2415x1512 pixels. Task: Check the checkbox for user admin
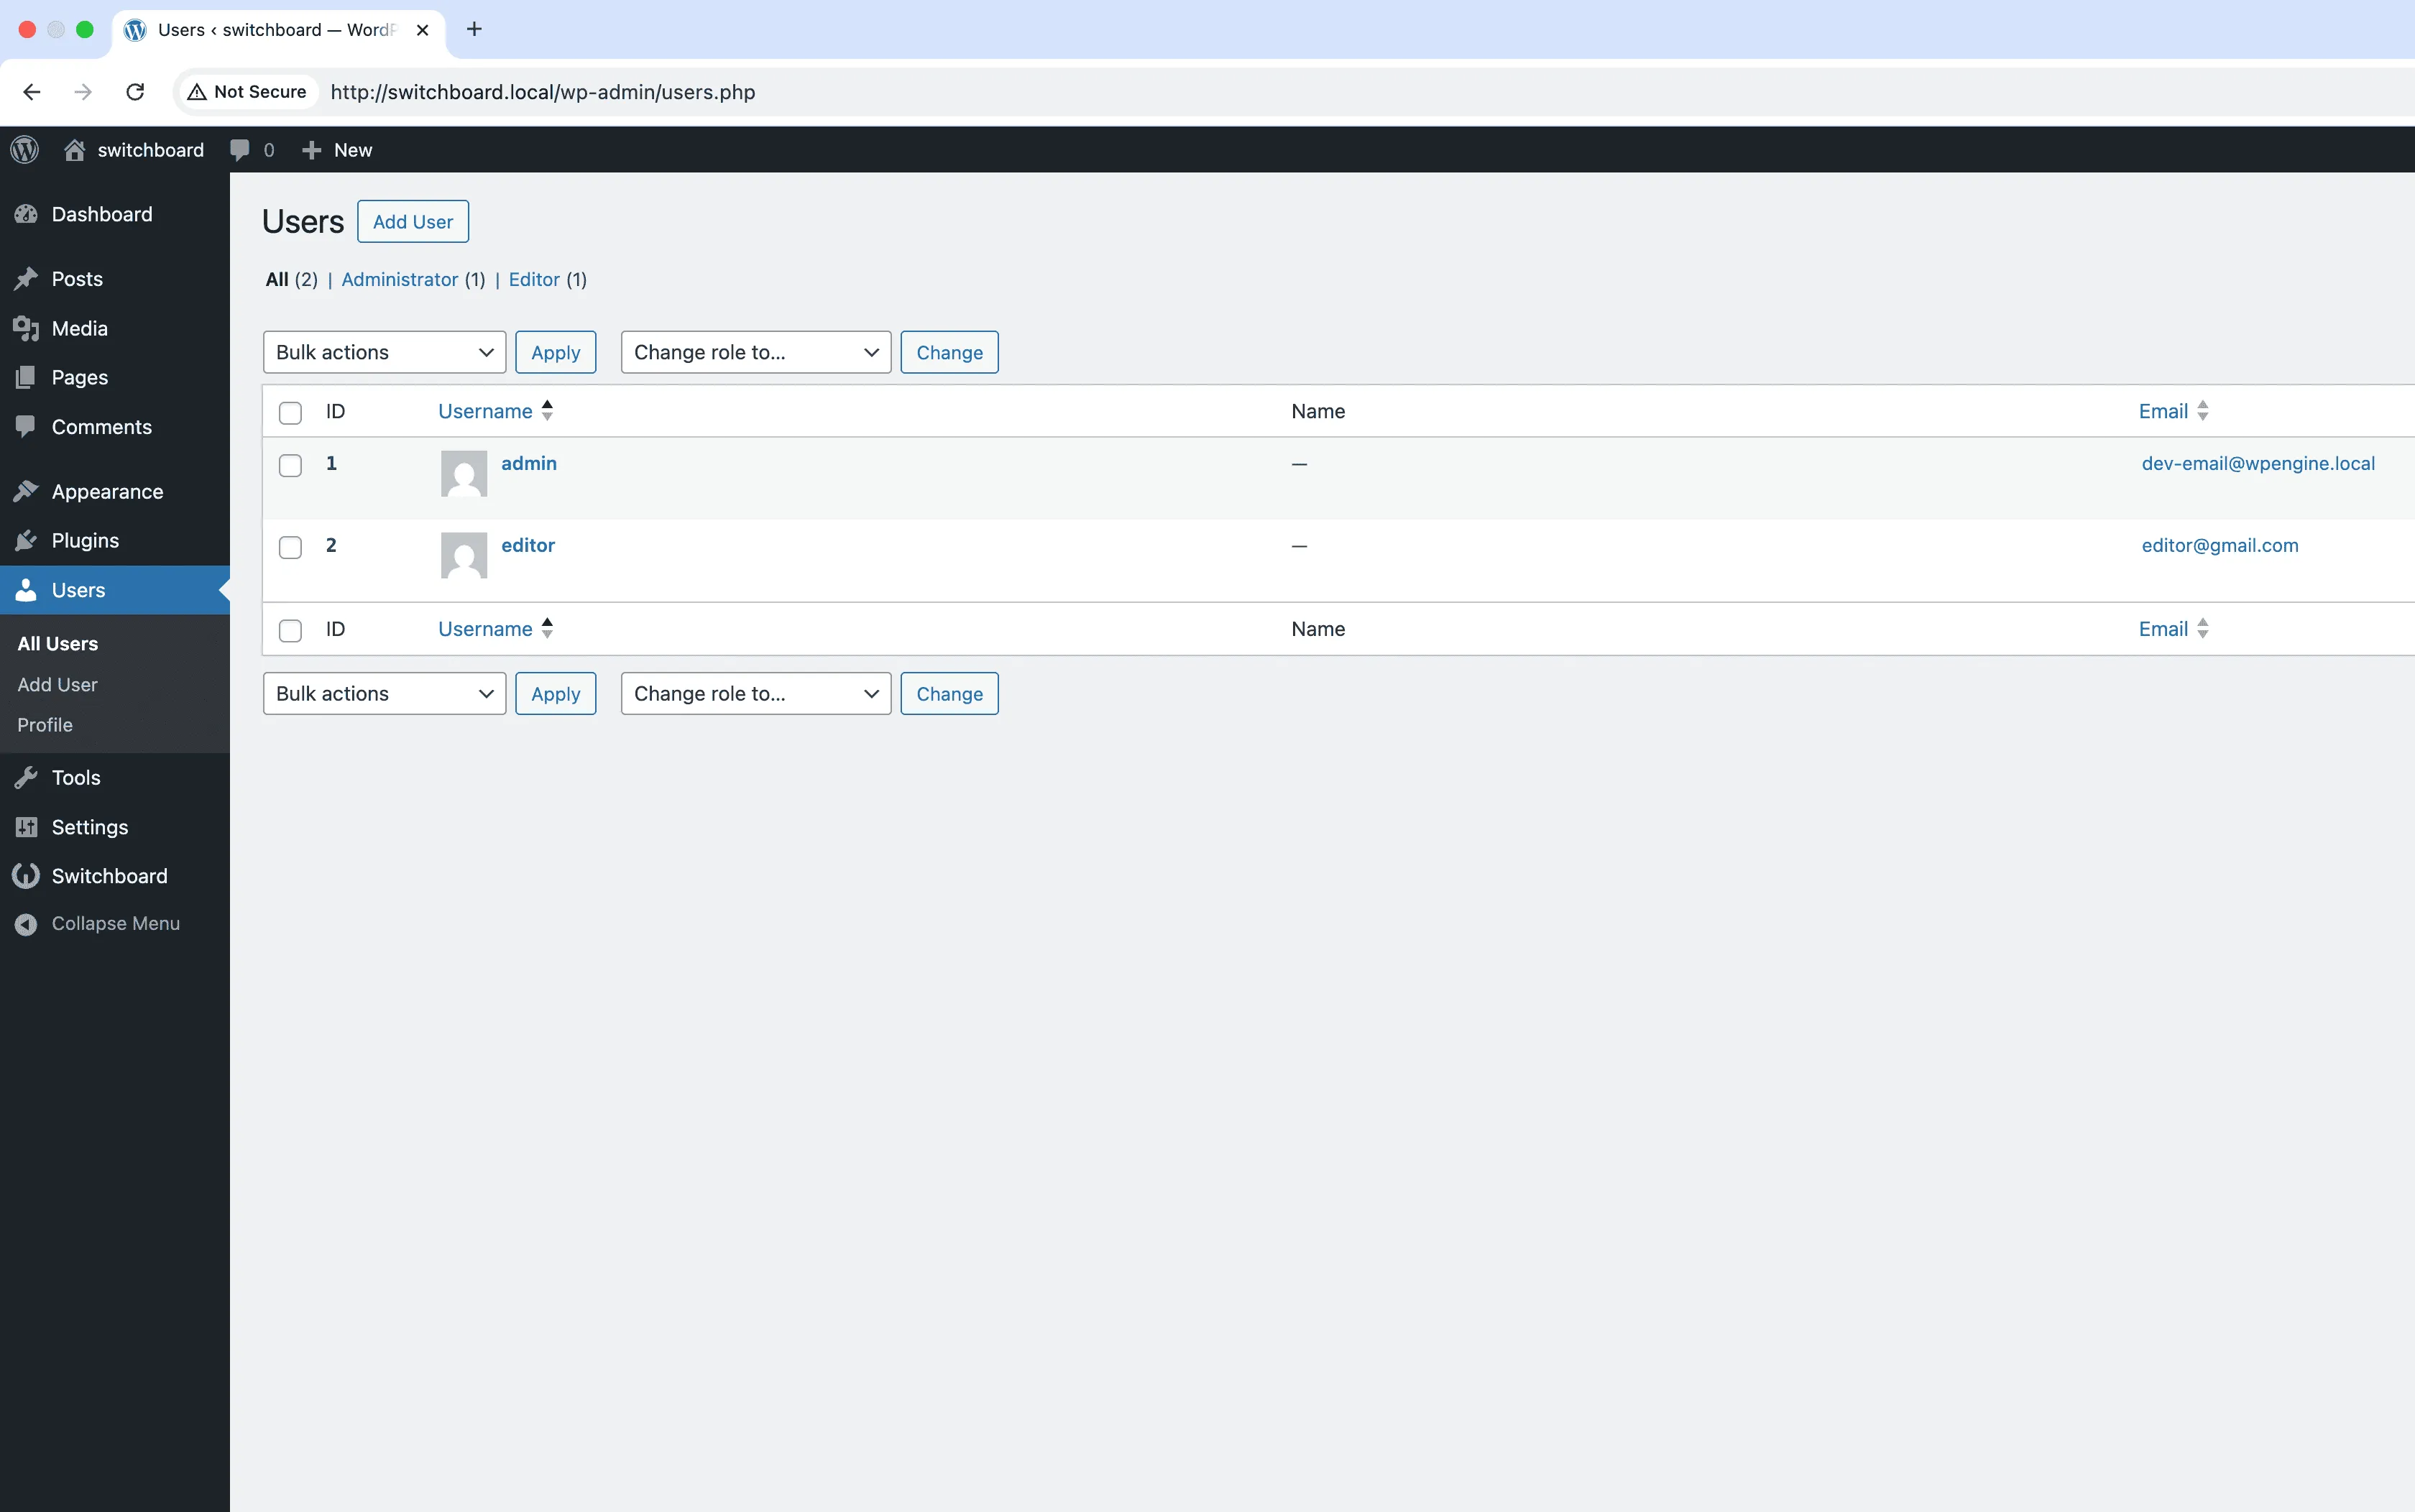[x=290, y=464]
